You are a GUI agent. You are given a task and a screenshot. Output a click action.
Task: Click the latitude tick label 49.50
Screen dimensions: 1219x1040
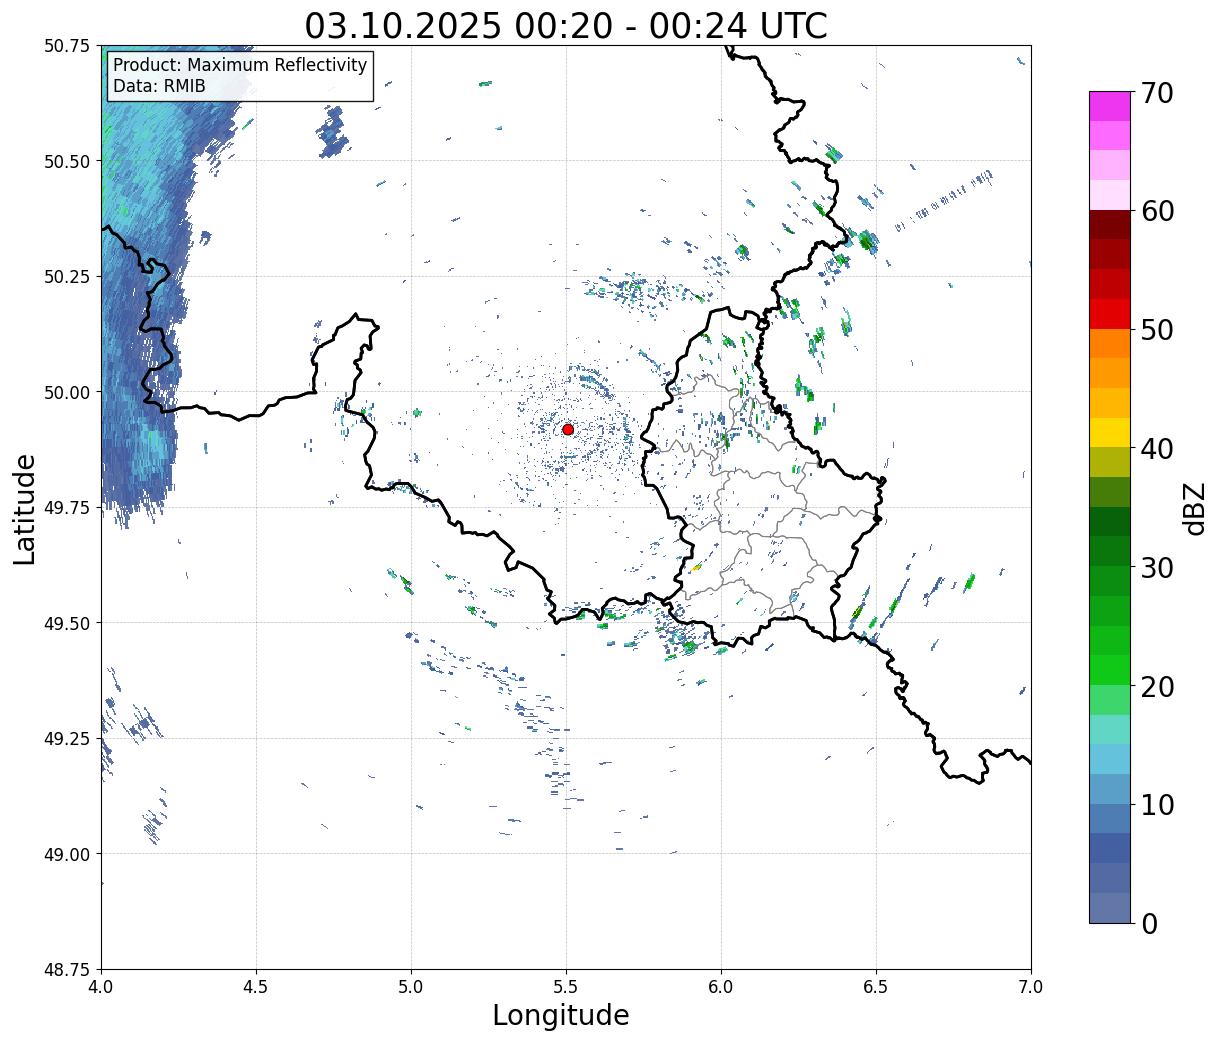(67, 623)
